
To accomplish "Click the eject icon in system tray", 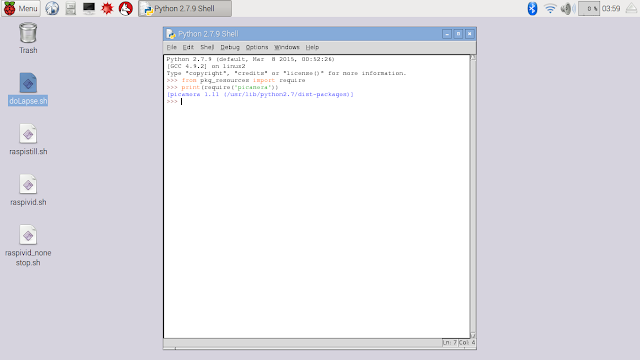I will (x=631, y=9).
